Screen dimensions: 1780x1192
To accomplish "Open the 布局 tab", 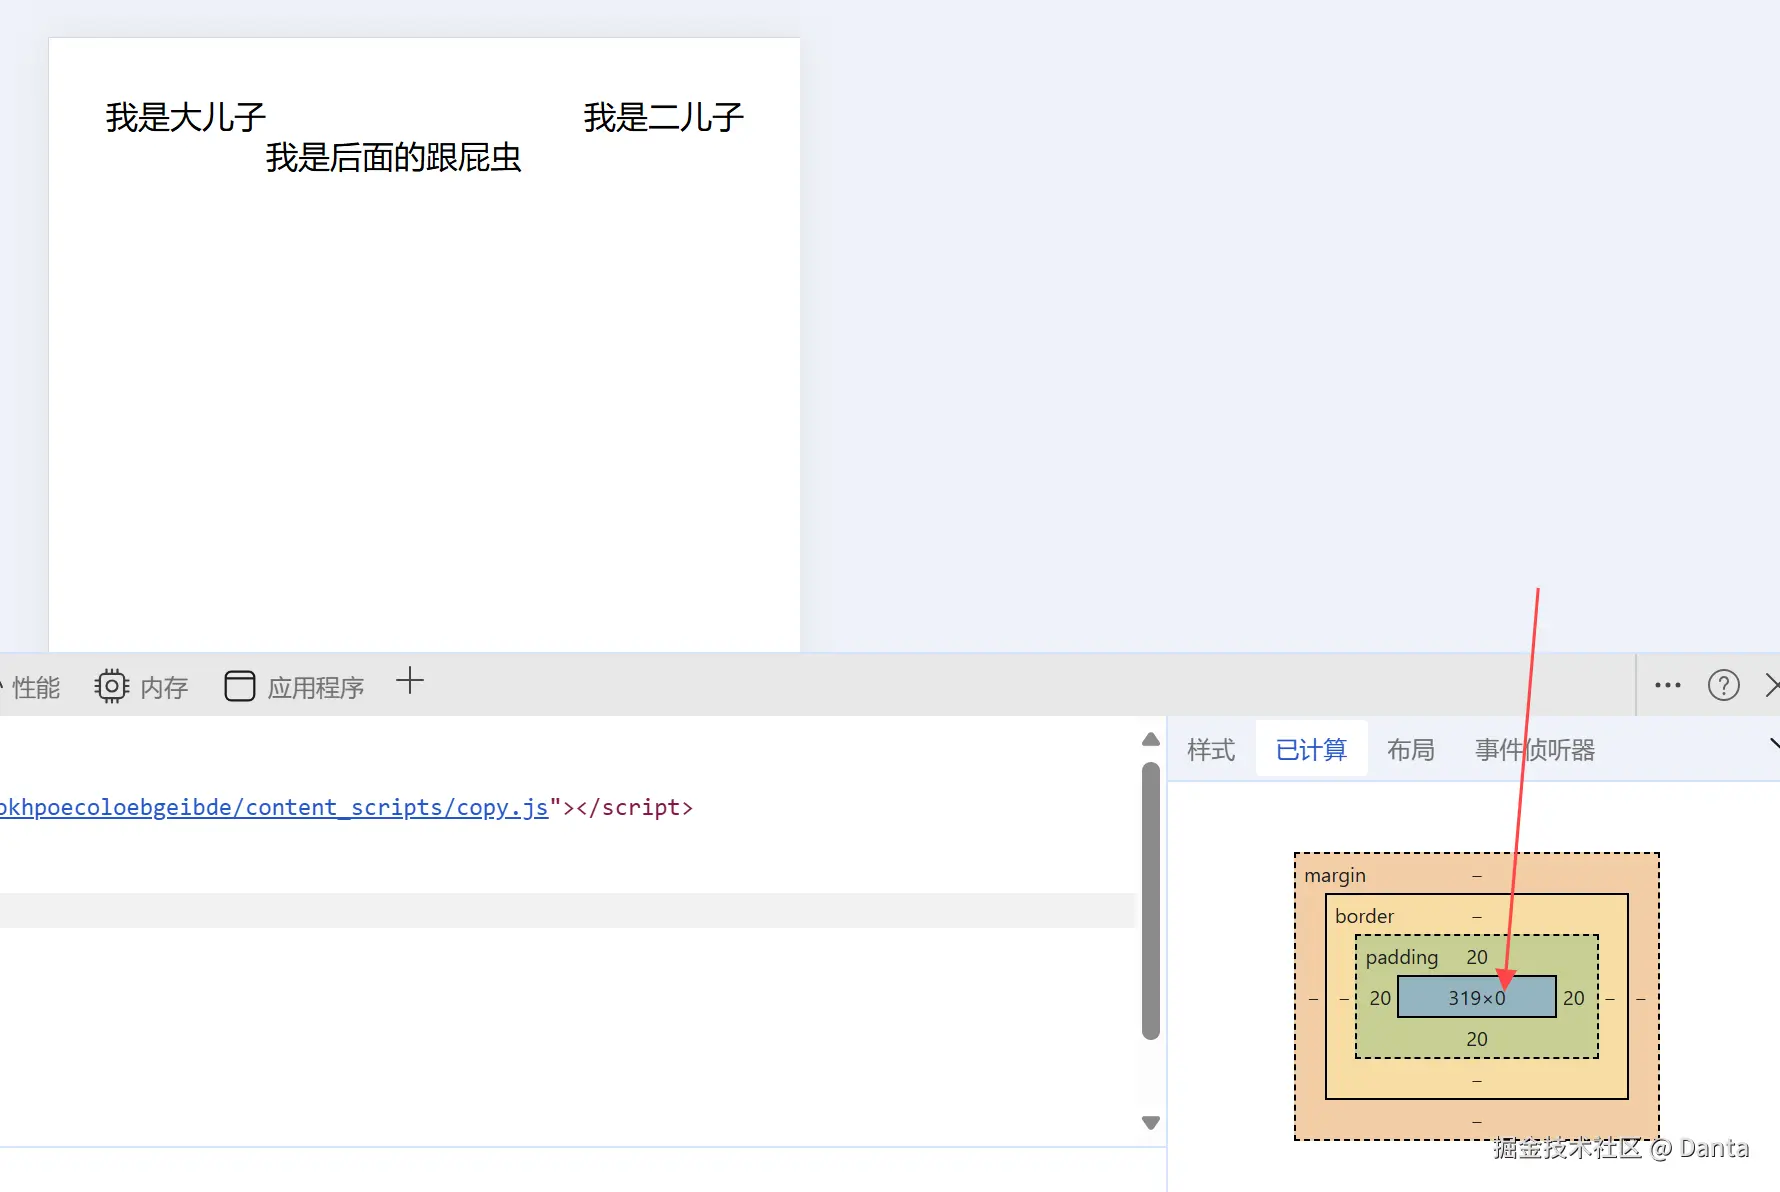I will (1410, 749).
